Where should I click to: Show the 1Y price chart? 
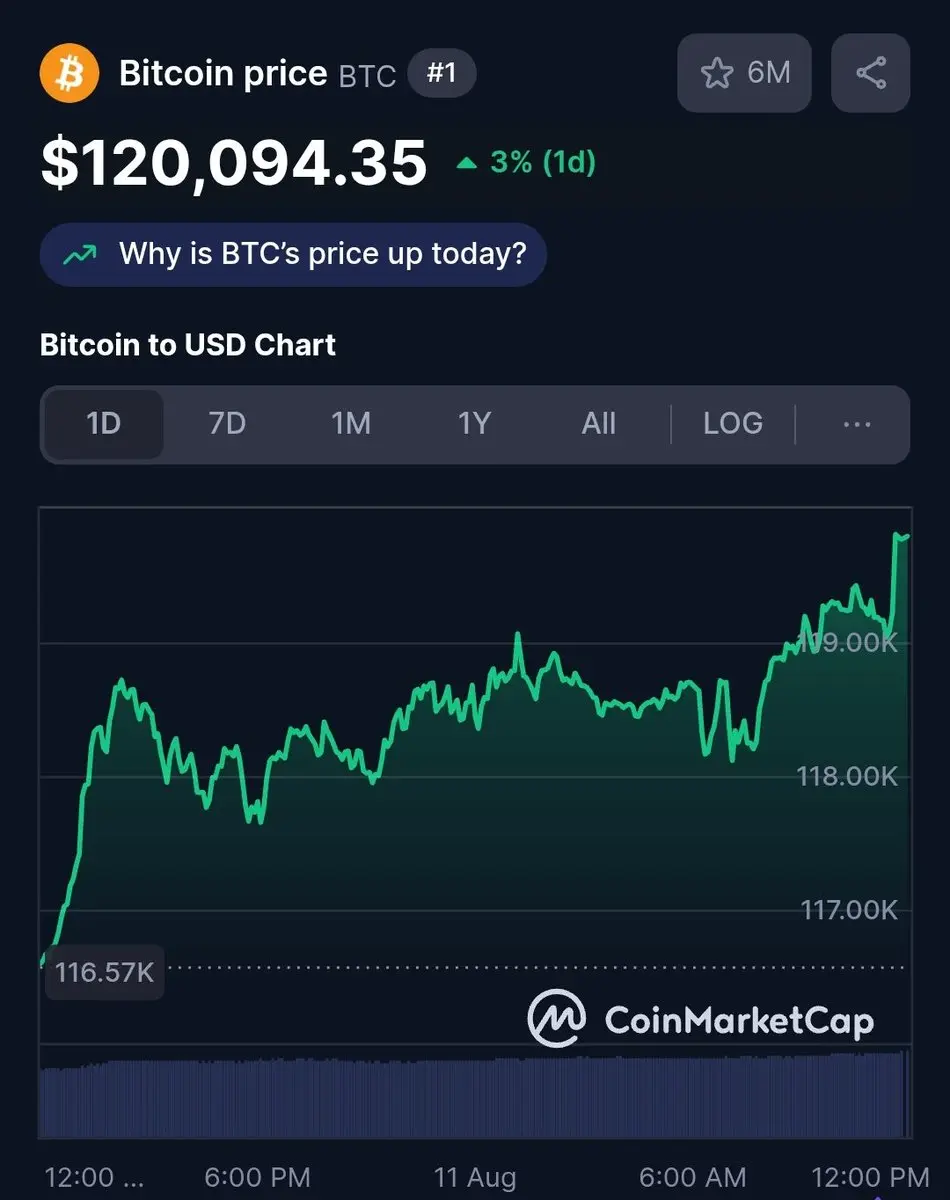point(474,424)
